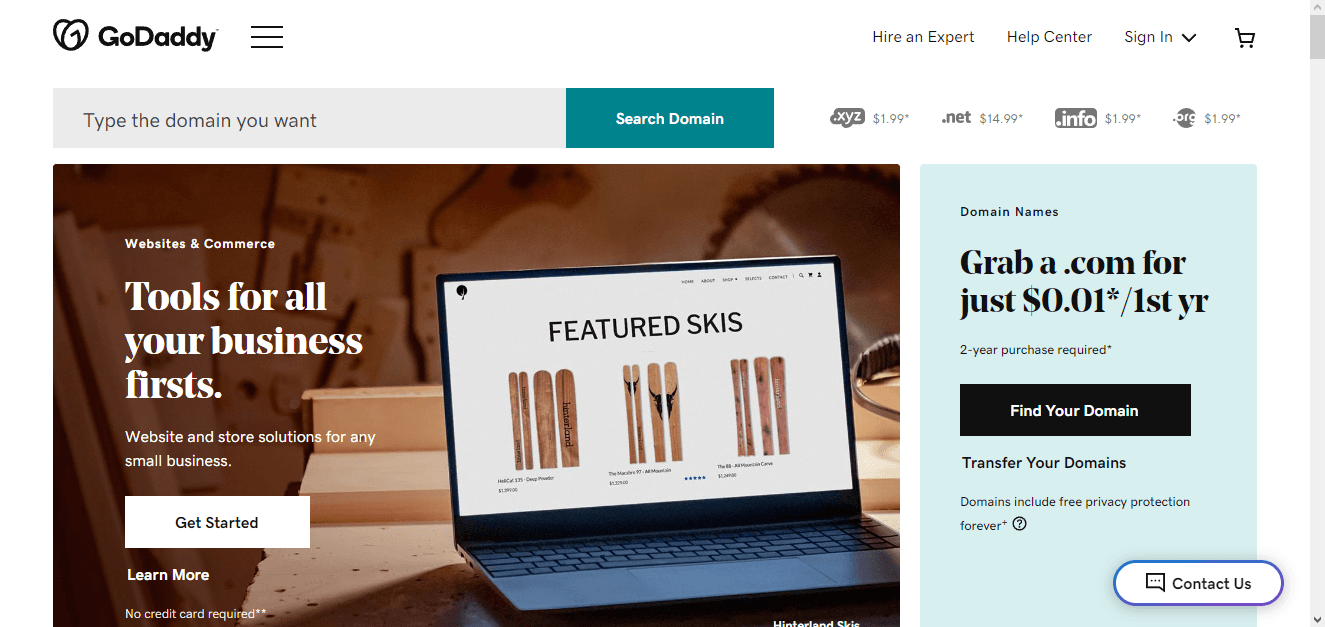Expand the Sign In dropdown
1325x627 pixels.
[x=1160, y=37]
